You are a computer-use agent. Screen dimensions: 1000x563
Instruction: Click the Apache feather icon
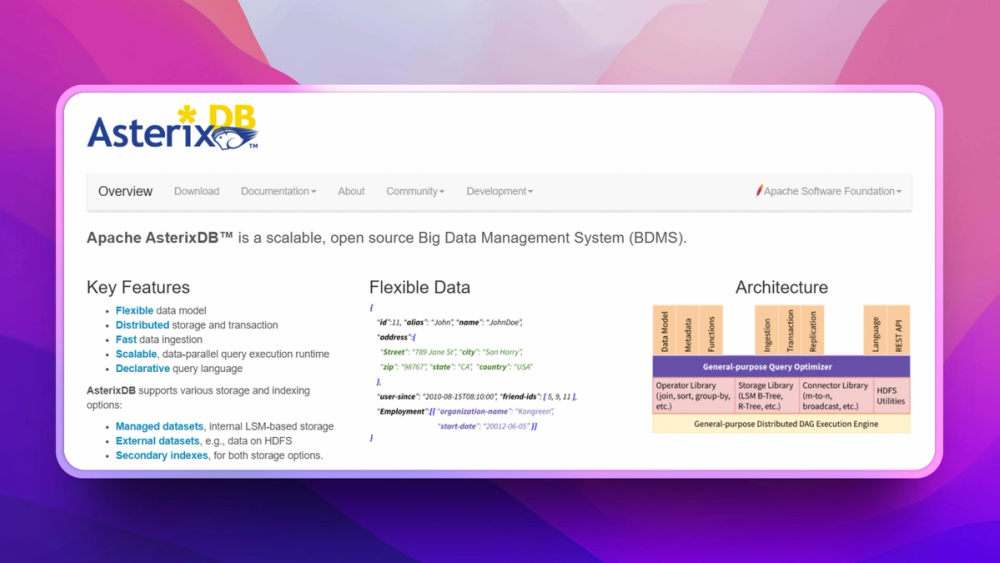coord(759,191)
